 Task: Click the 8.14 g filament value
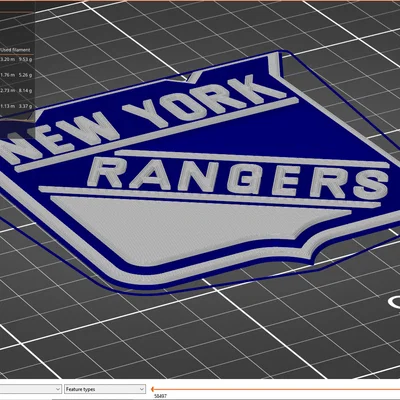click(x=26, y=90)
